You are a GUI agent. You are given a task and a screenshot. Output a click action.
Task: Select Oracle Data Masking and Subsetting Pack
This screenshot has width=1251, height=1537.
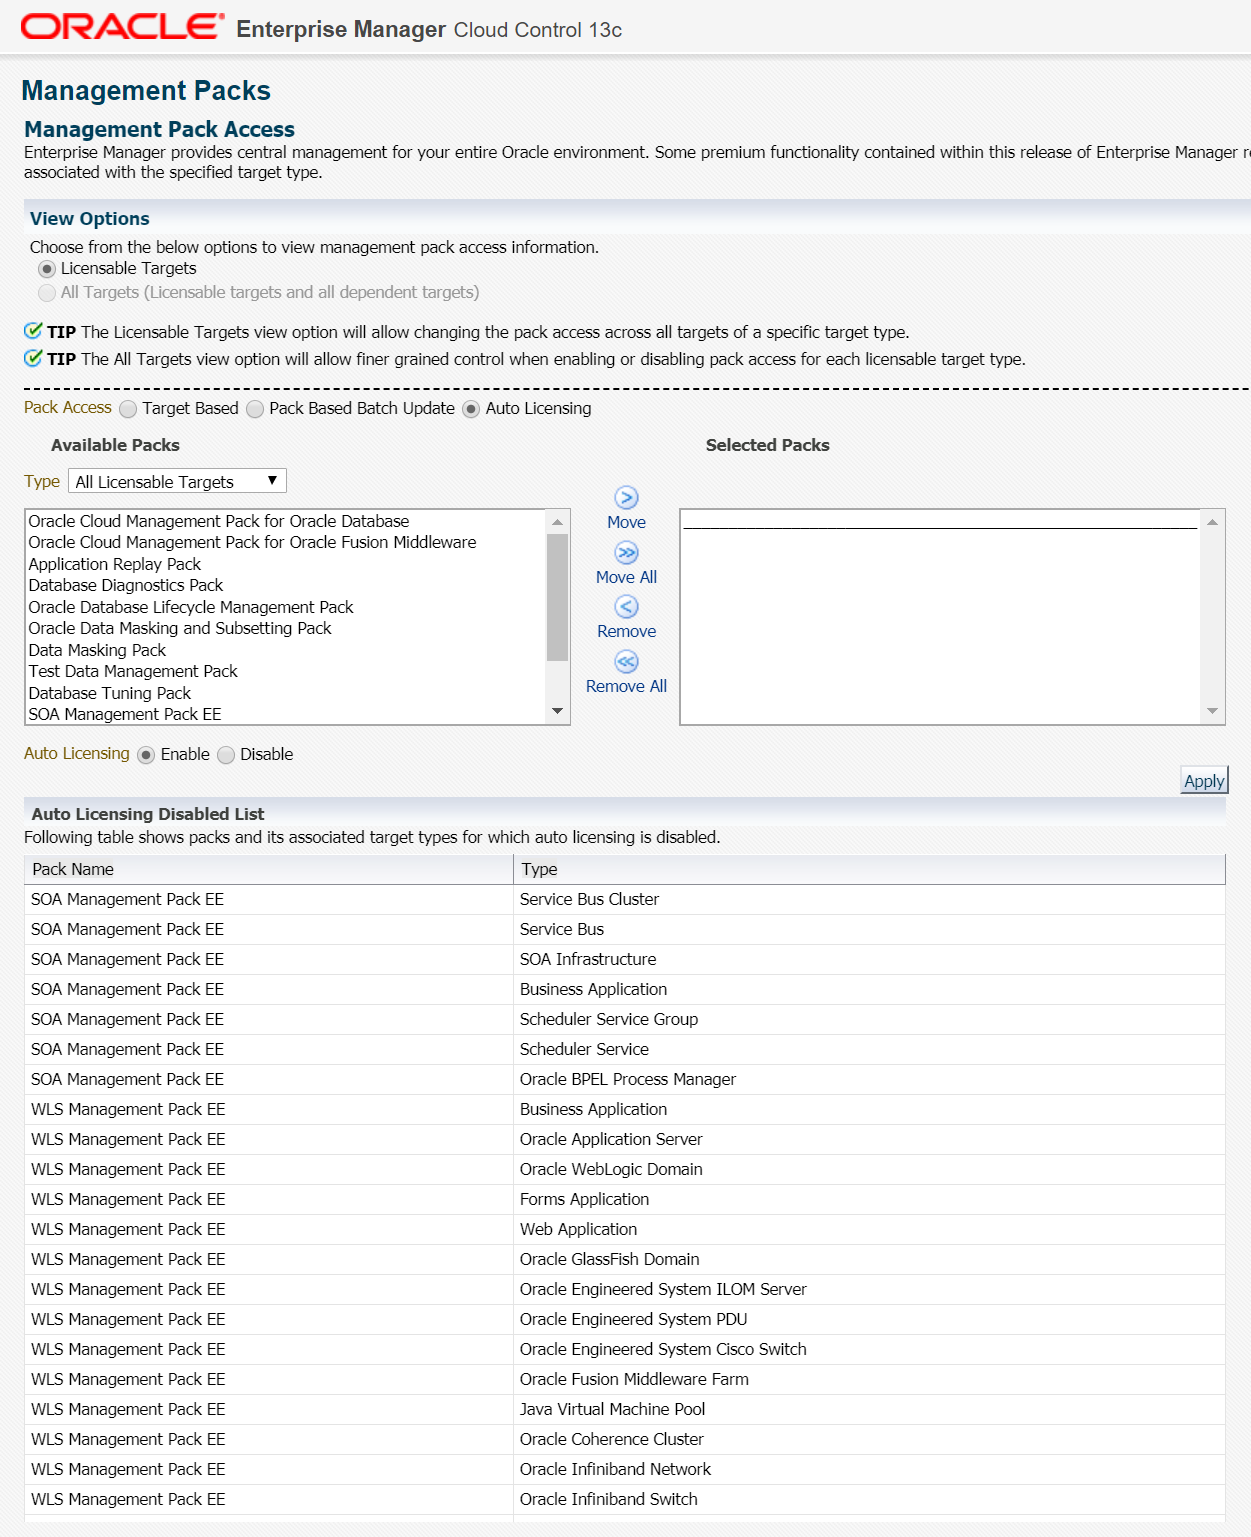coord(180,628)
